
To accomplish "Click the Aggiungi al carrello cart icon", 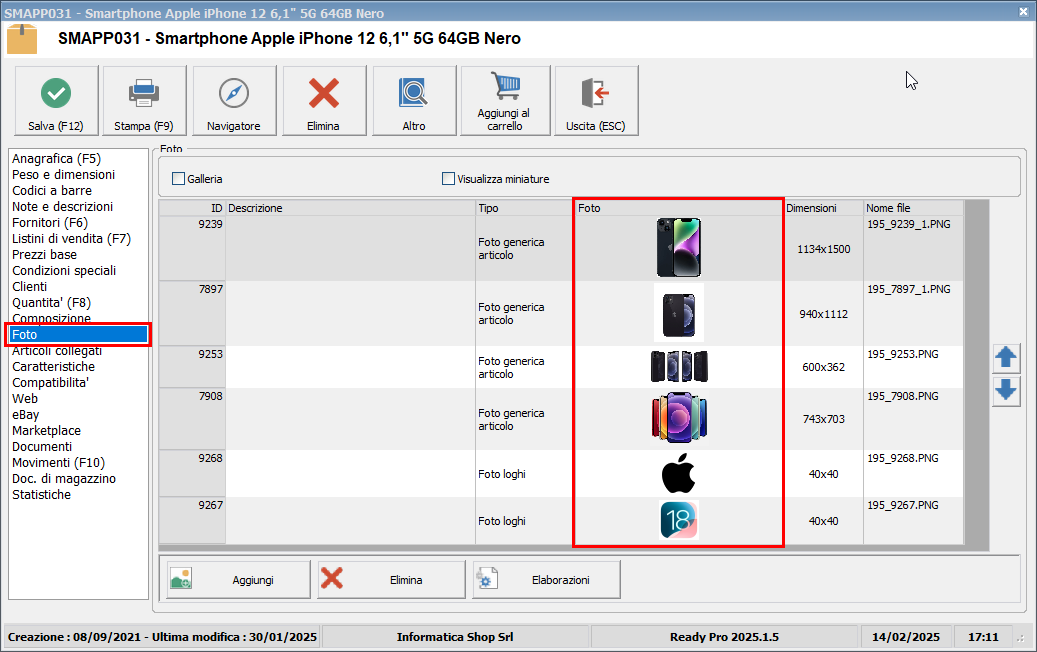I will (505, 86).
